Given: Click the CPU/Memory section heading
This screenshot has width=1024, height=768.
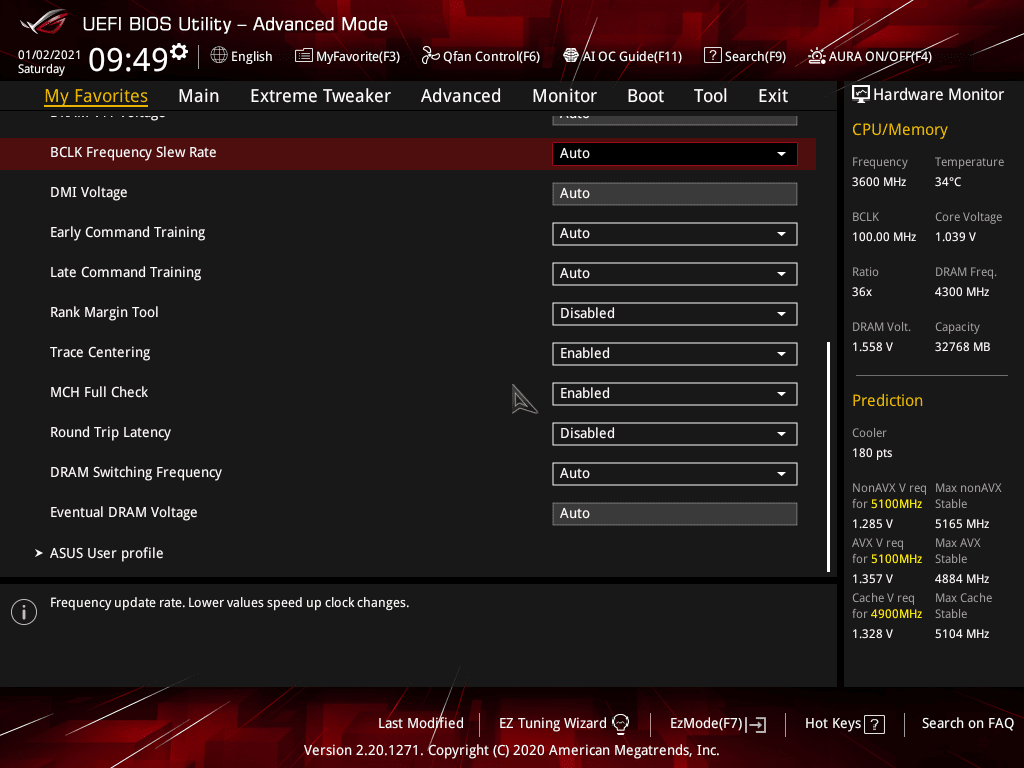Looking at the screenshot, I should pyautogui.click(x=899, y=129).
